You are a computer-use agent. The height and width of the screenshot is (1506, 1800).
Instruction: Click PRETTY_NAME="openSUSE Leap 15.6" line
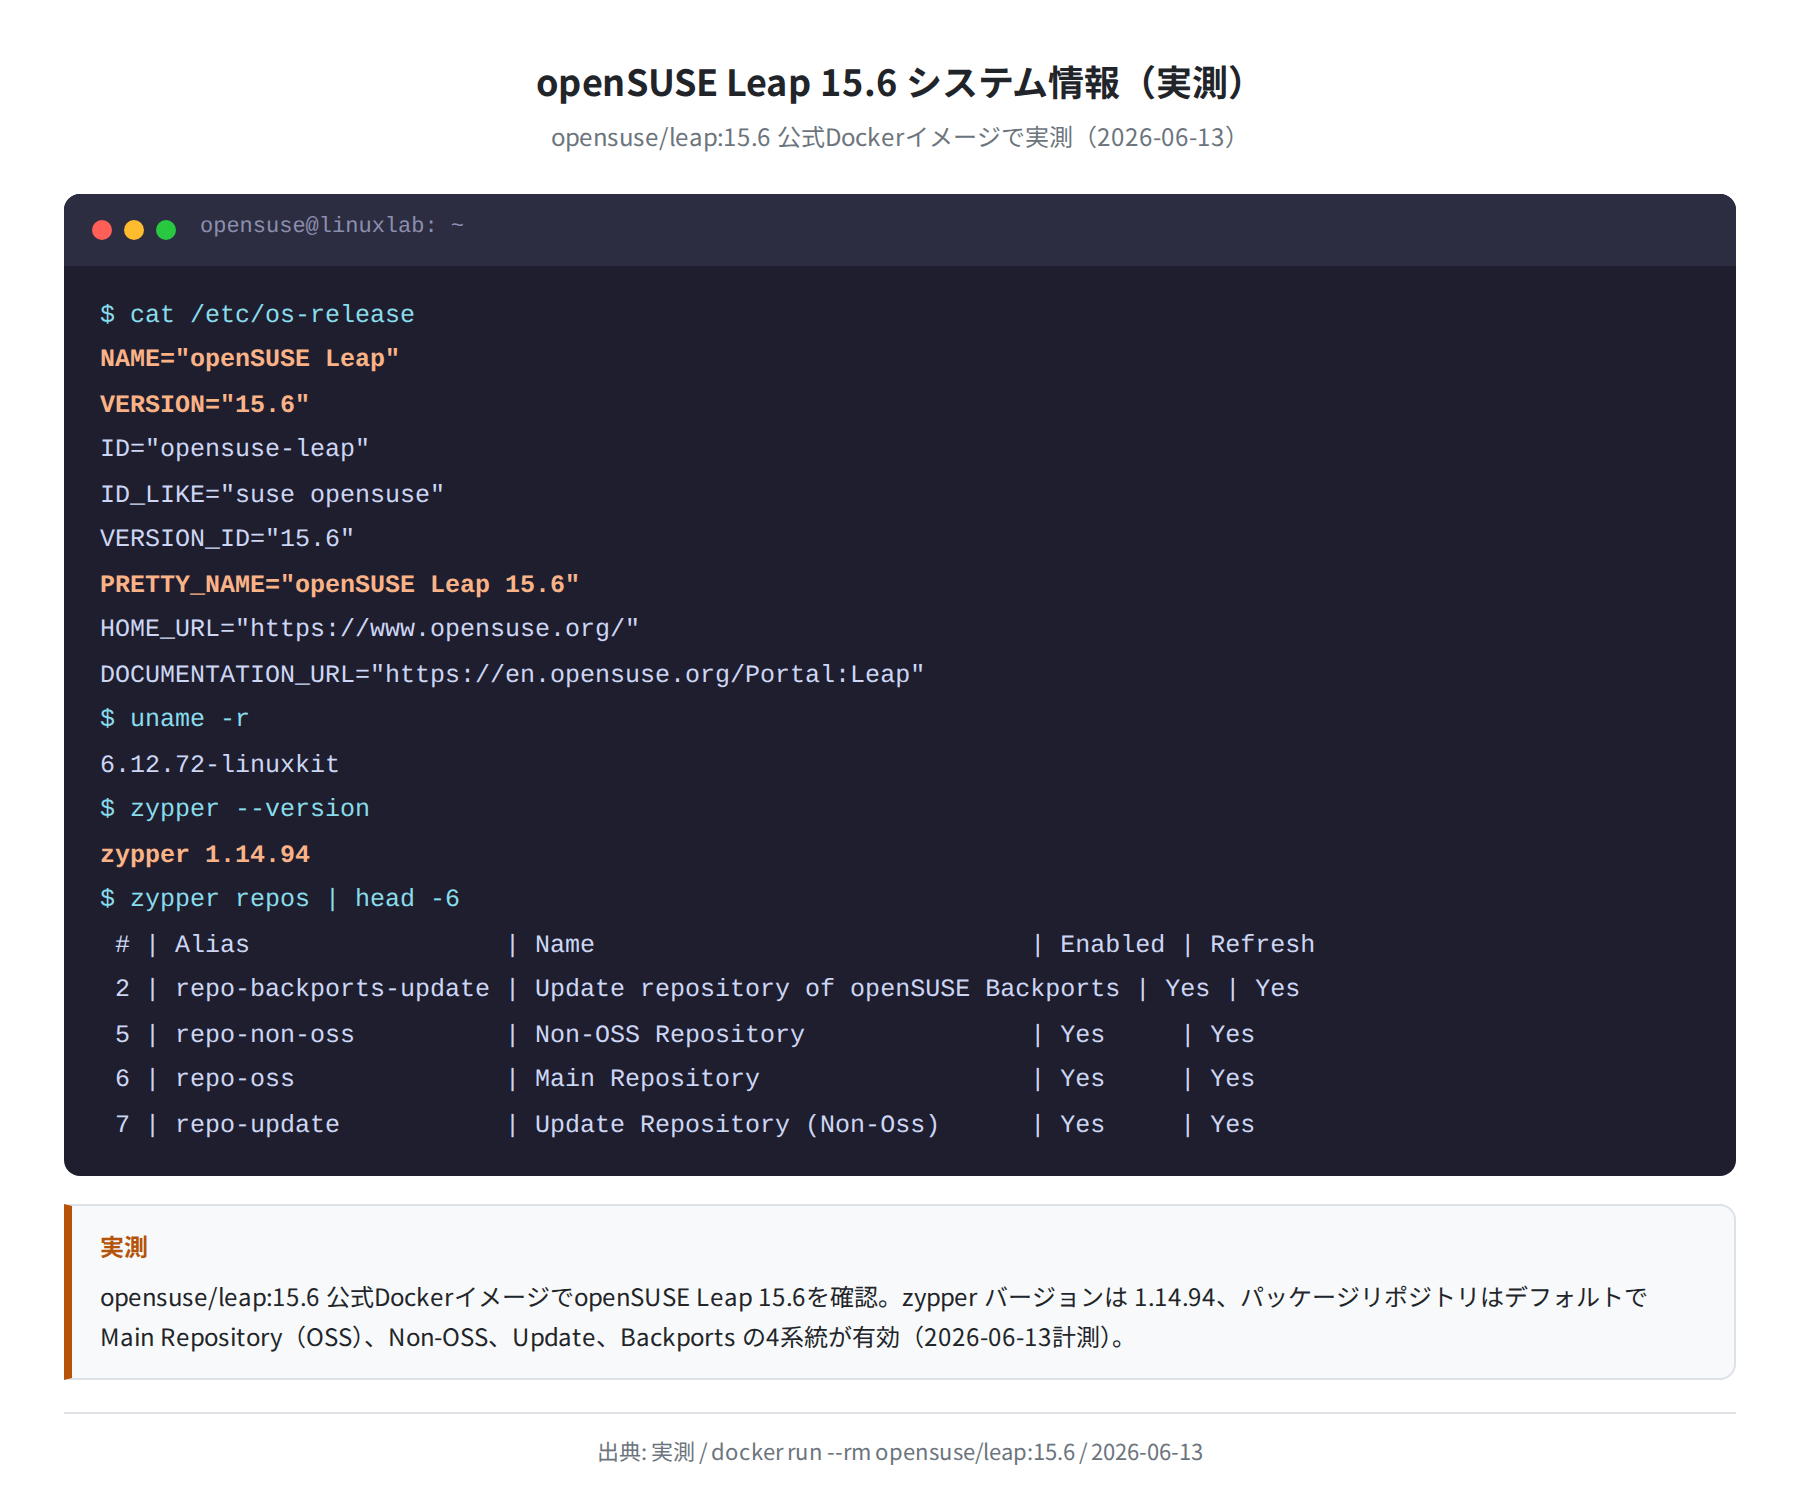340,584
